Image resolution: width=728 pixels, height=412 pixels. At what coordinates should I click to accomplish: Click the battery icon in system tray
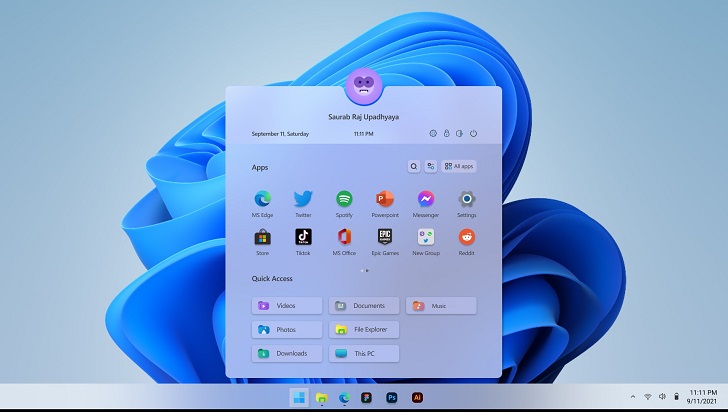pyautogui.click(x=676, y=397)
